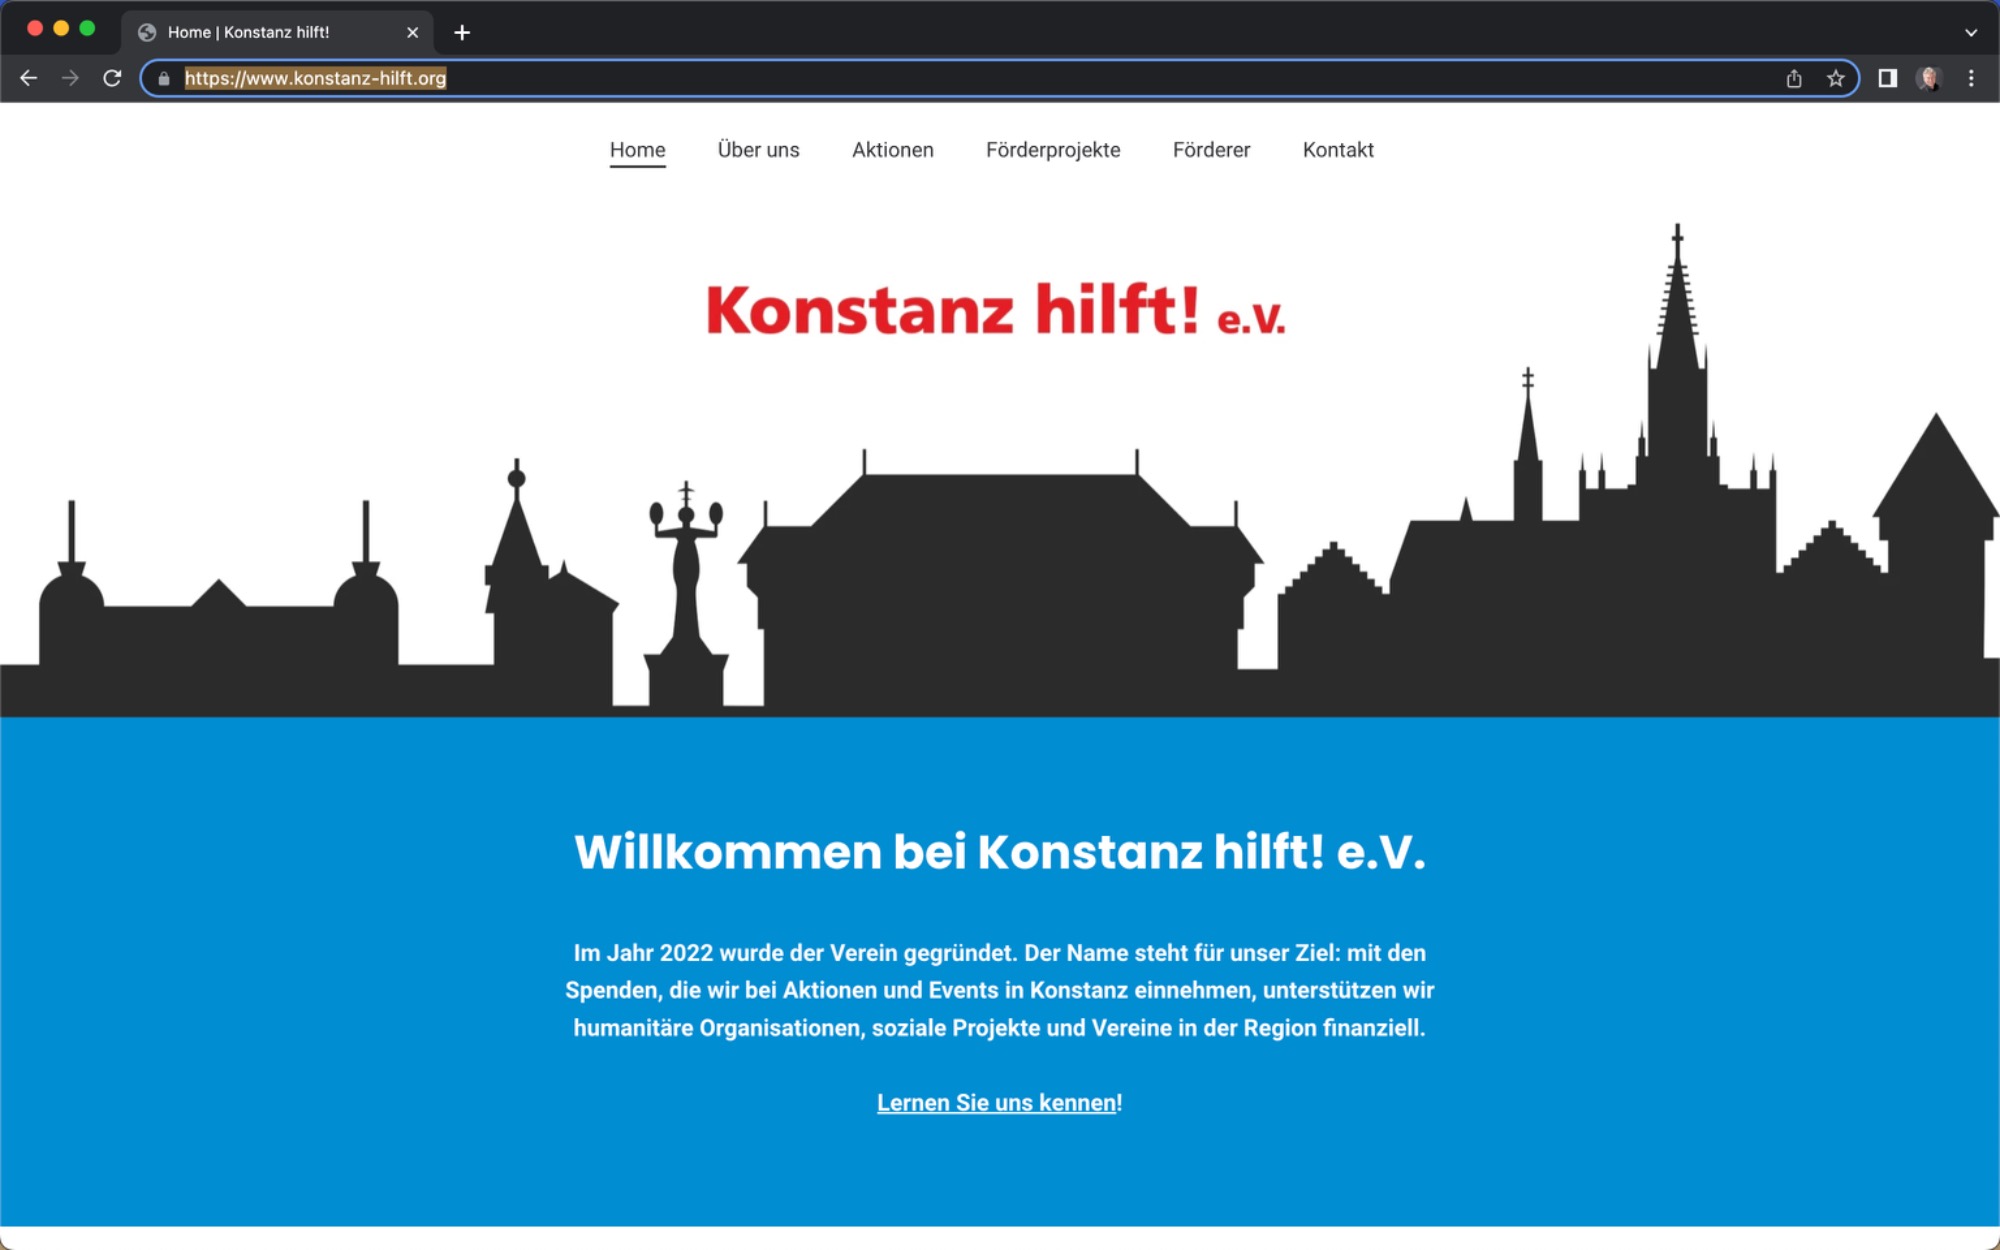Click the forward navigation arrow

70,78
